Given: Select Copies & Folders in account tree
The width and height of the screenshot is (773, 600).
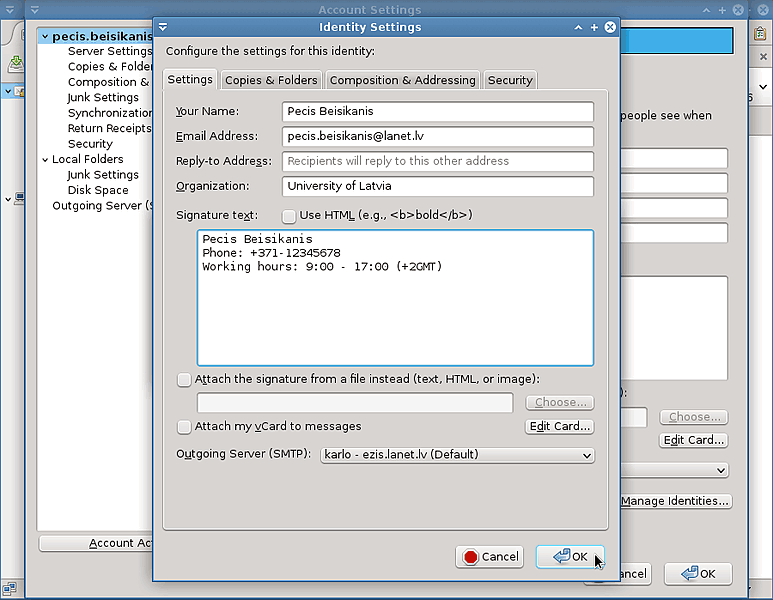Looking at the screenshot, I should point(109,67).
